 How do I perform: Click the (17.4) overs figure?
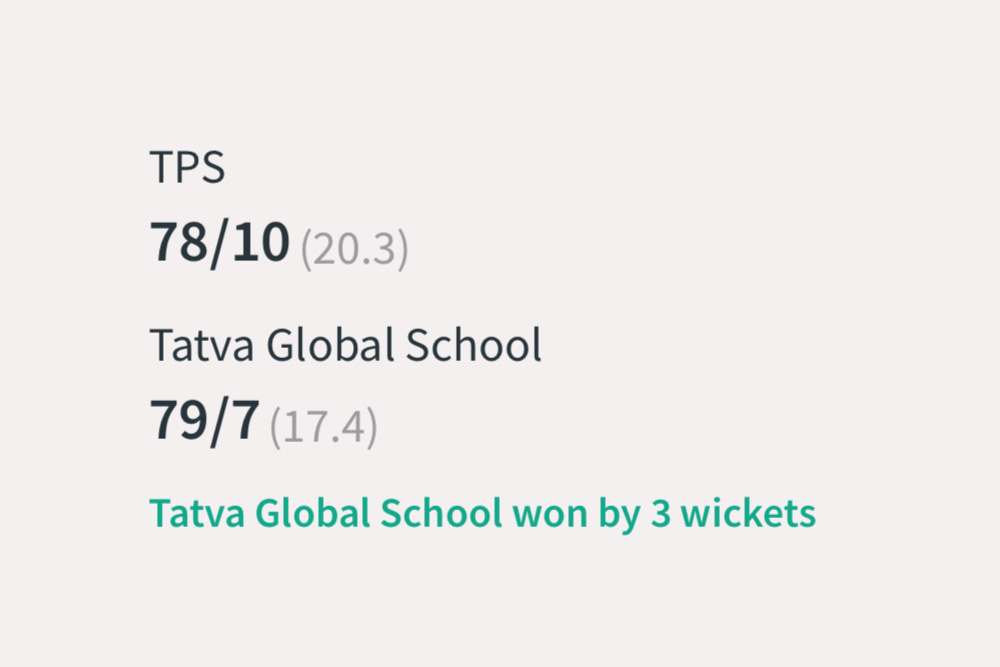point(323,427)
